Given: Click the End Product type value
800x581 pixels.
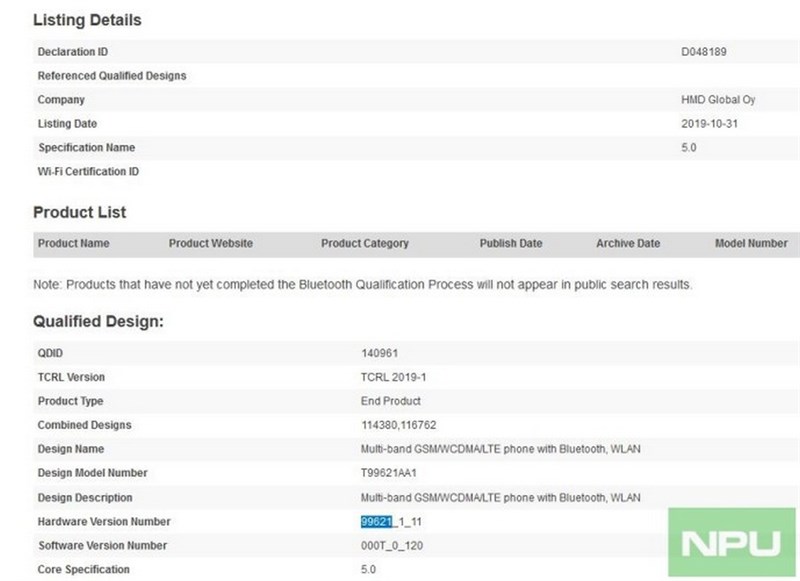Looking at the screenshot, I should [x=389, y=401].
